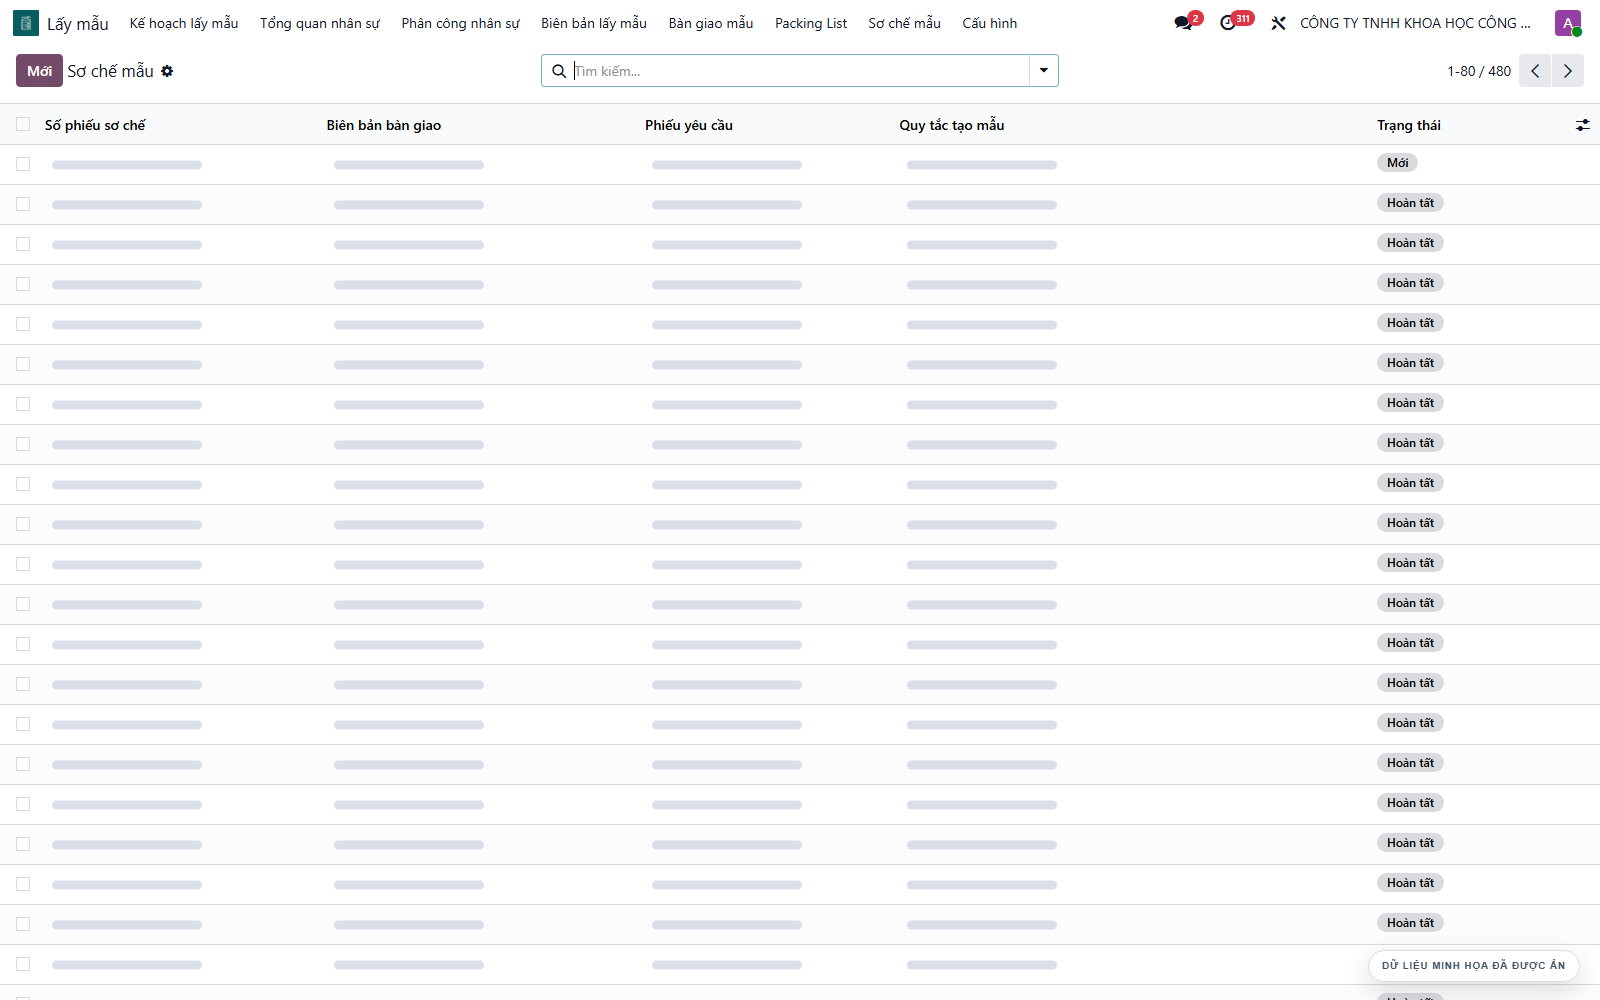Sort by Biên bản bàn giao column
The height and width of the screenshot is (1000, 1600).
384,125
